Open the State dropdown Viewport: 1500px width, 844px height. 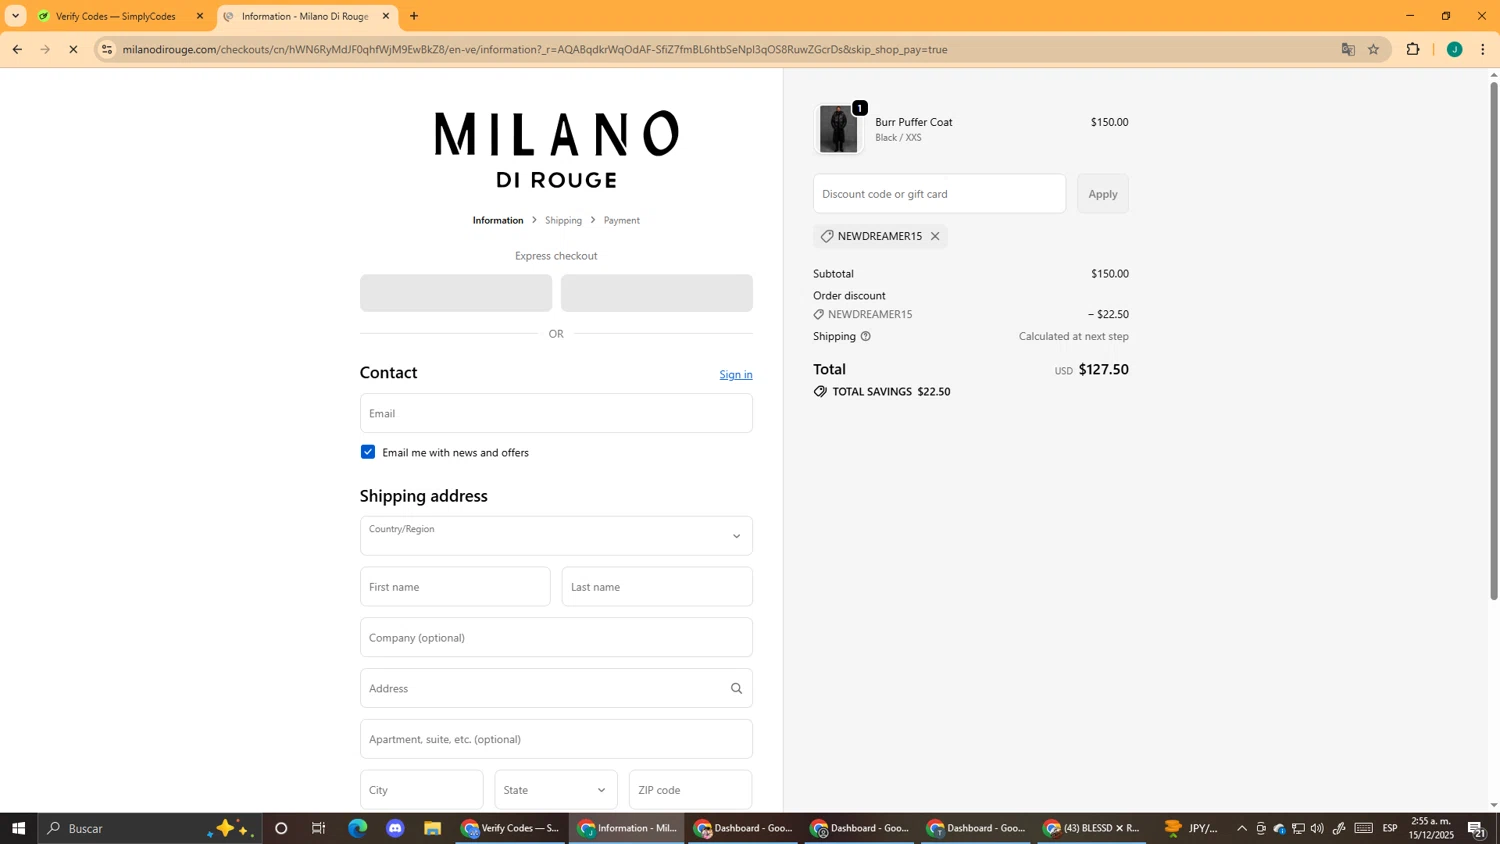[556, 790]
